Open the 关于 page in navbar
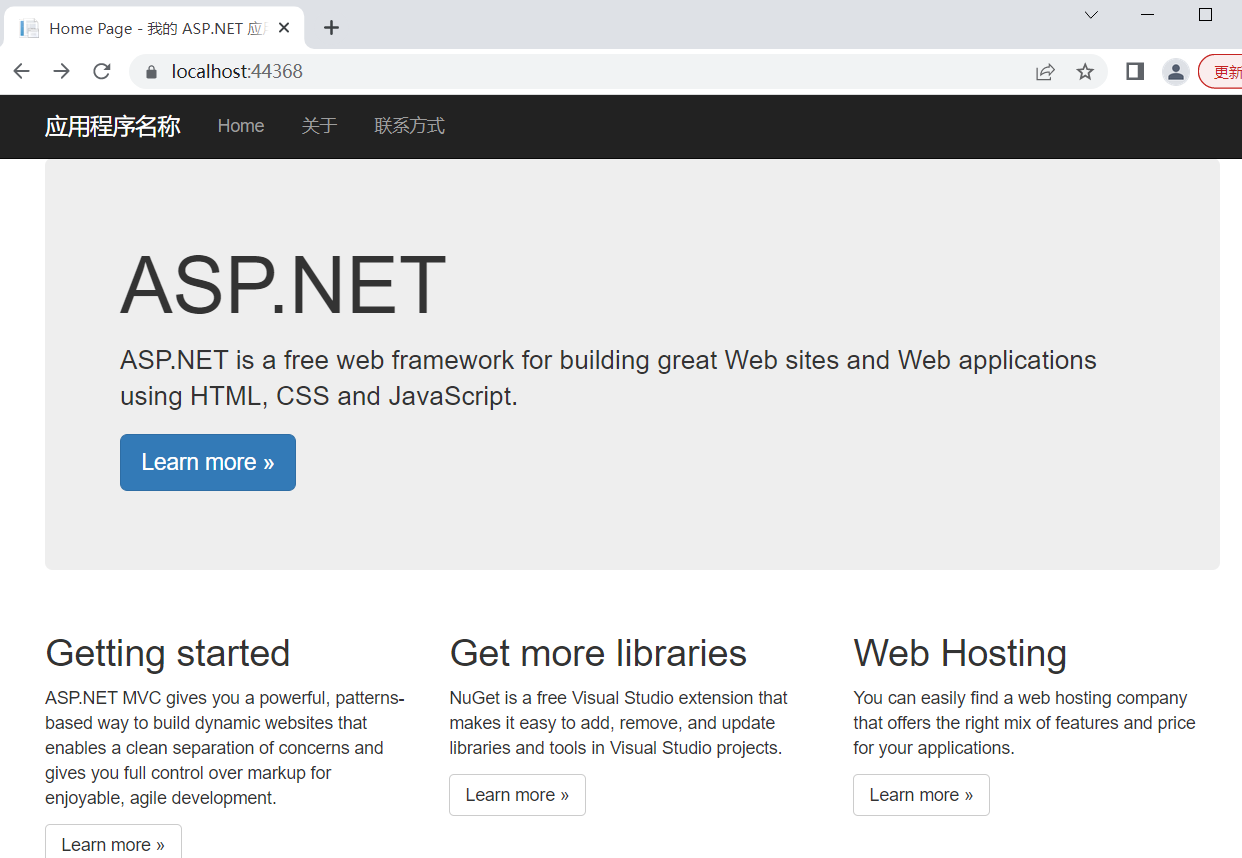 pos(319,126)
